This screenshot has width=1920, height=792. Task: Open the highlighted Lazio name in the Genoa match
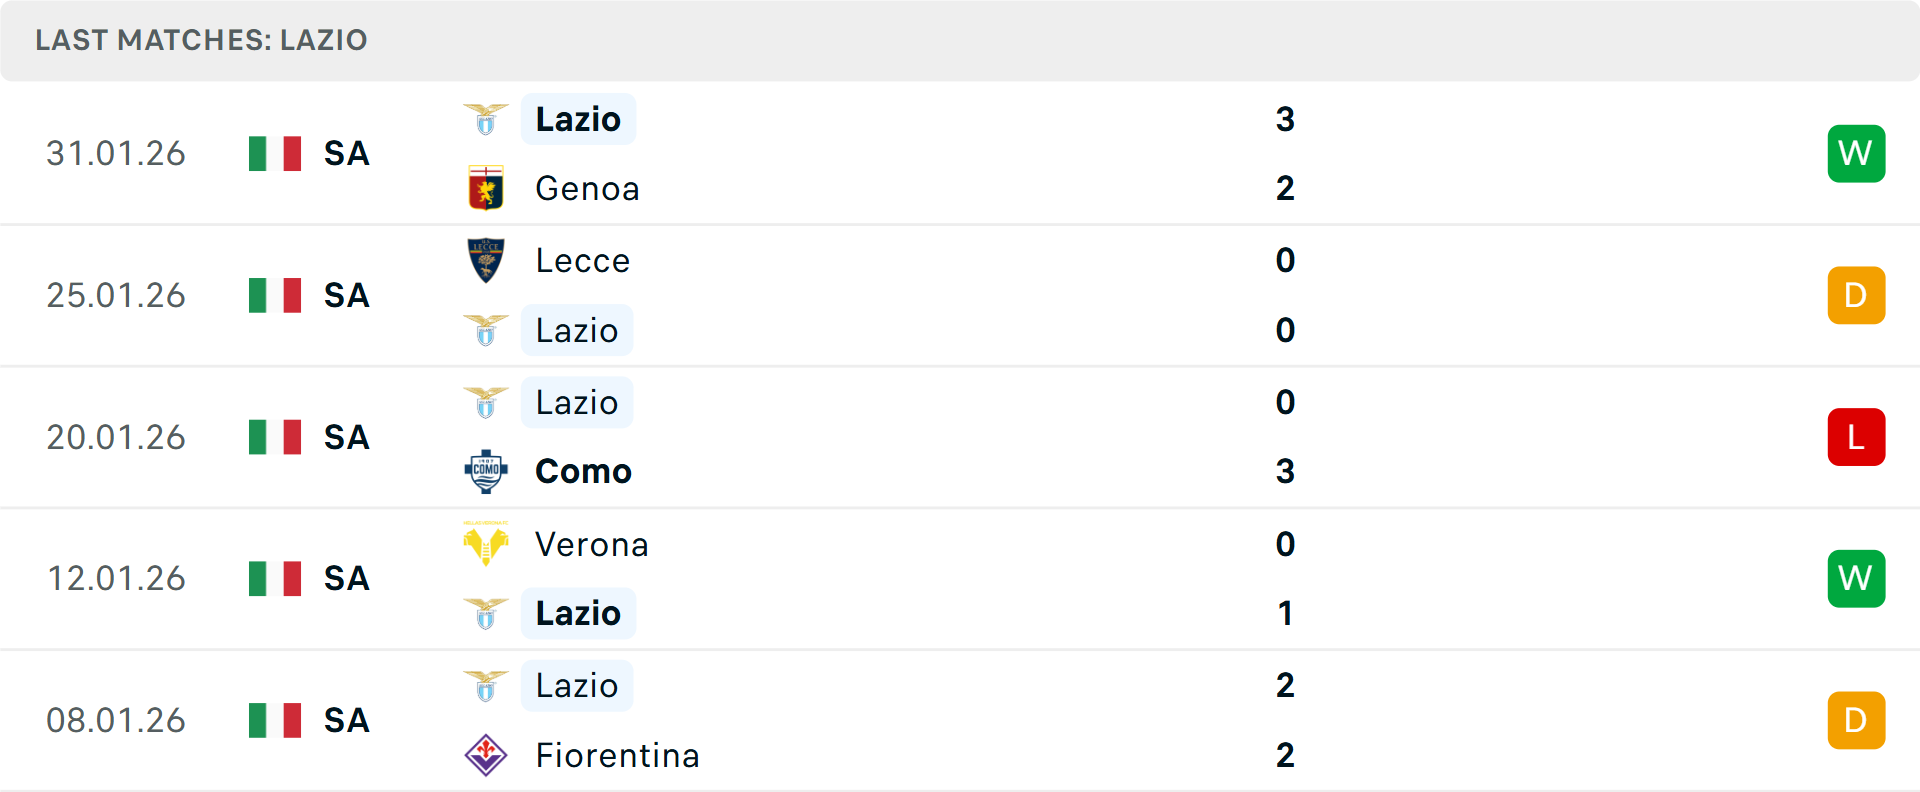[x=578, y=117]
